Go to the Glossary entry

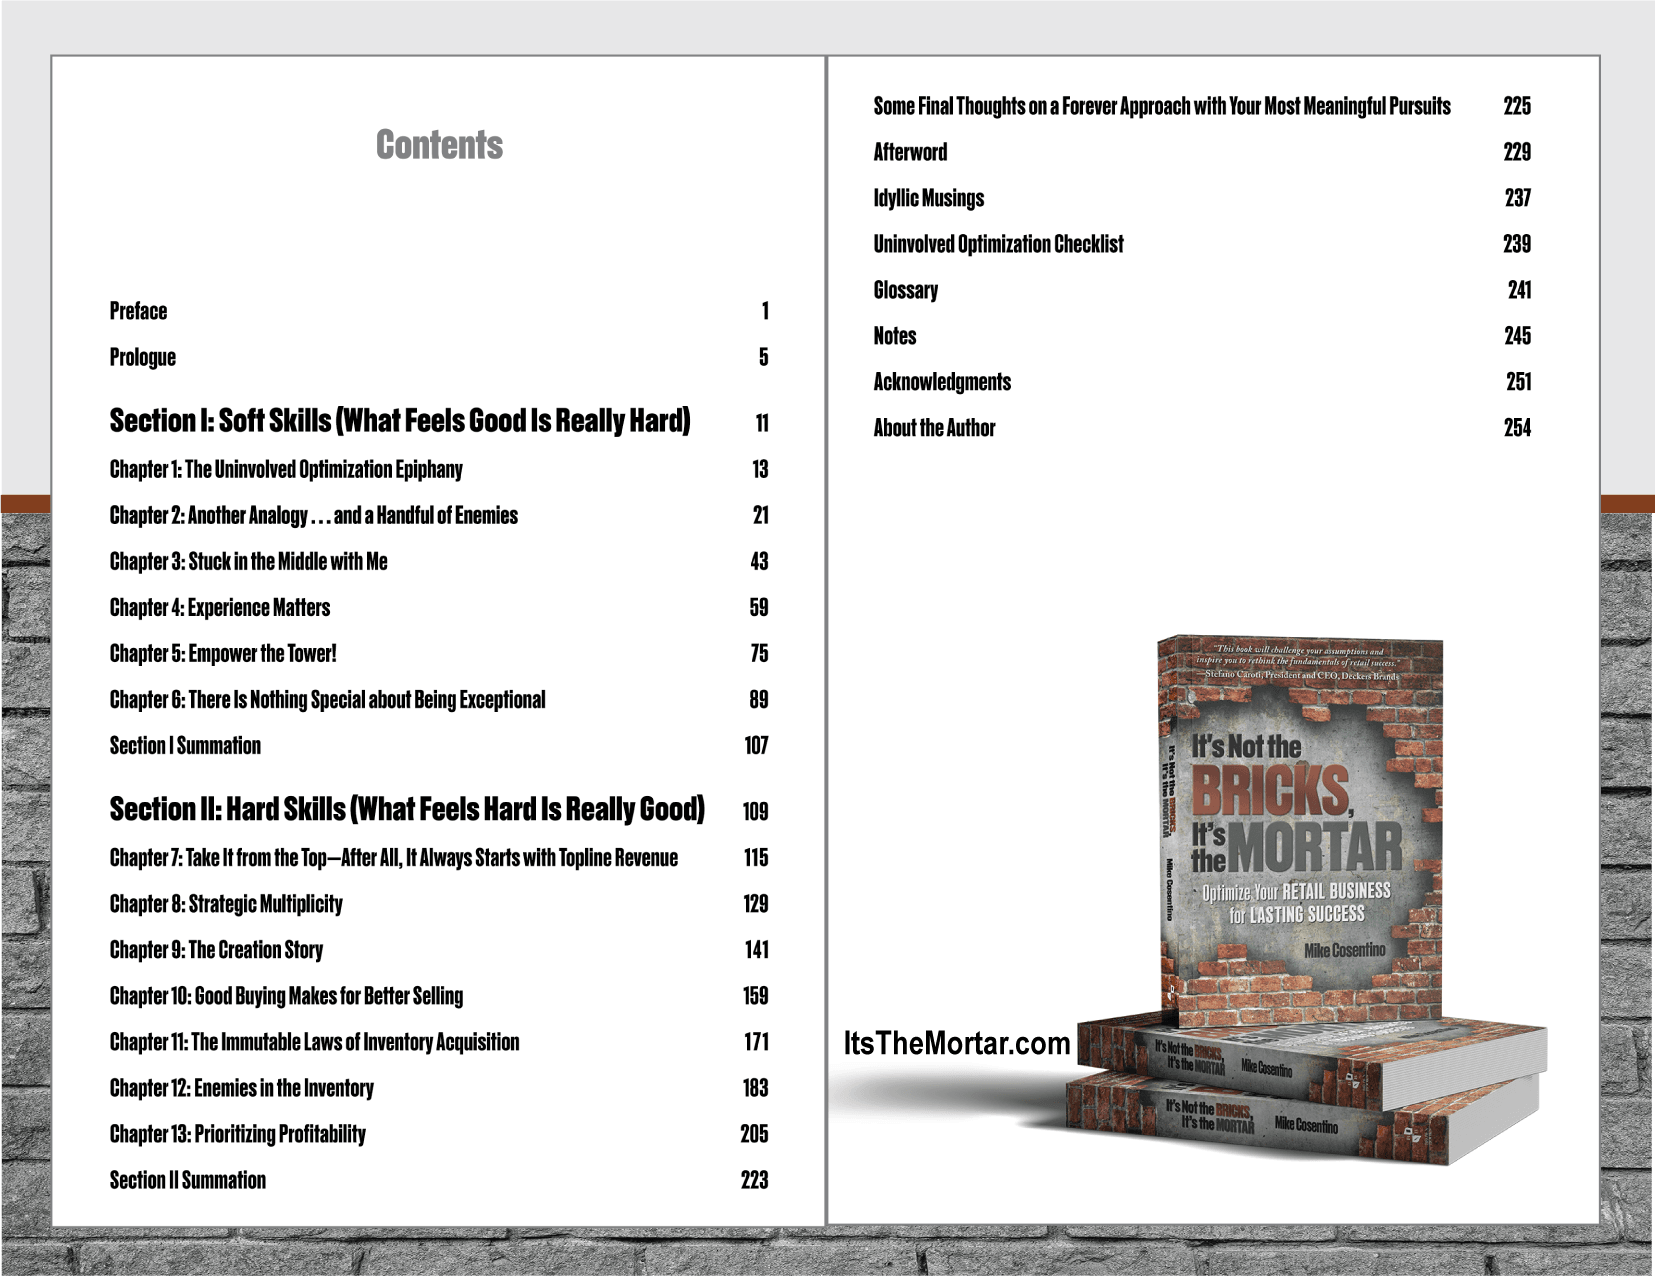click(905, 290)
